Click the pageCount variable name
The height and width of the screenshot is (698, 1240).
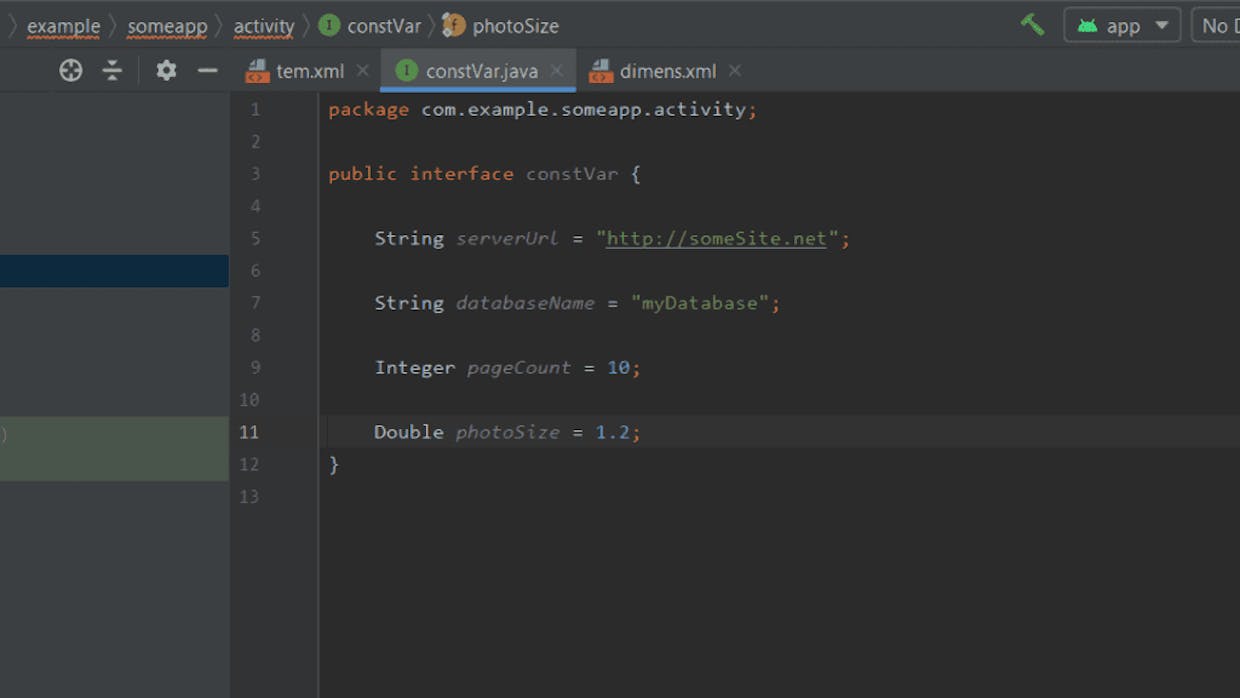coord(519,367)
